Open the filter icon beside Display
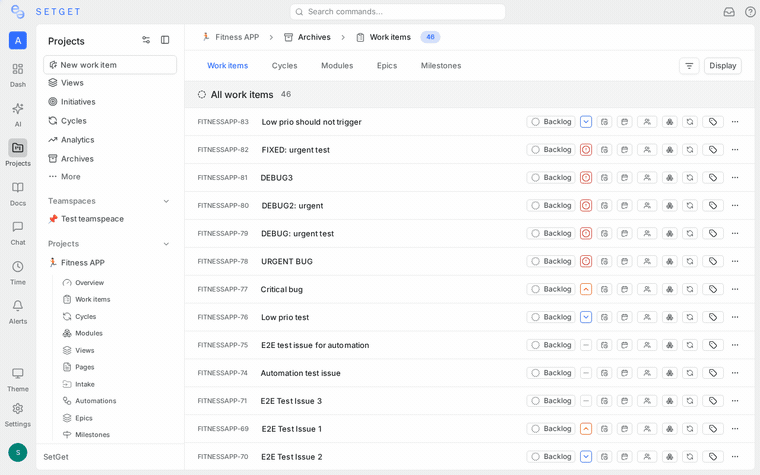The width and height of the screenshot is (760, 475). [689, 66]
